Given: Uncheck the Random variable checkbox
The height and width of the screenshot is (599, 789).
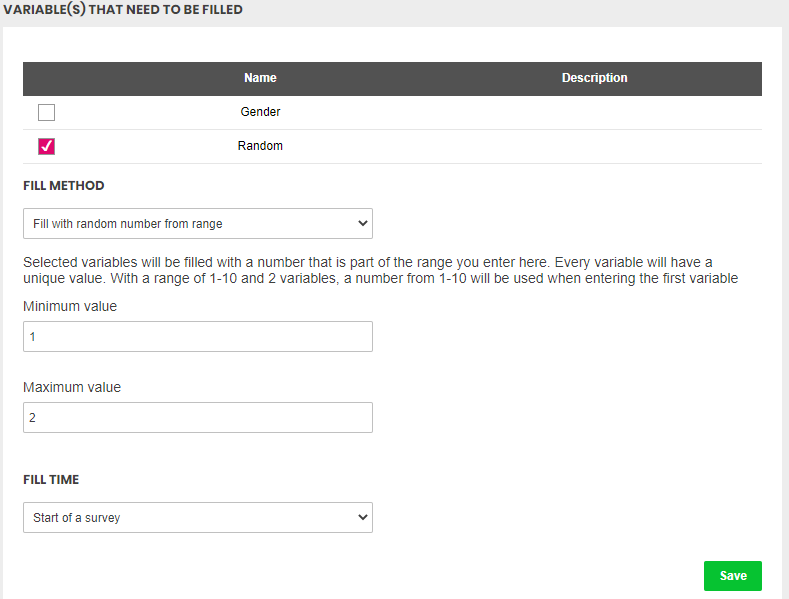Looking at the screenshot, I should 46,146.
